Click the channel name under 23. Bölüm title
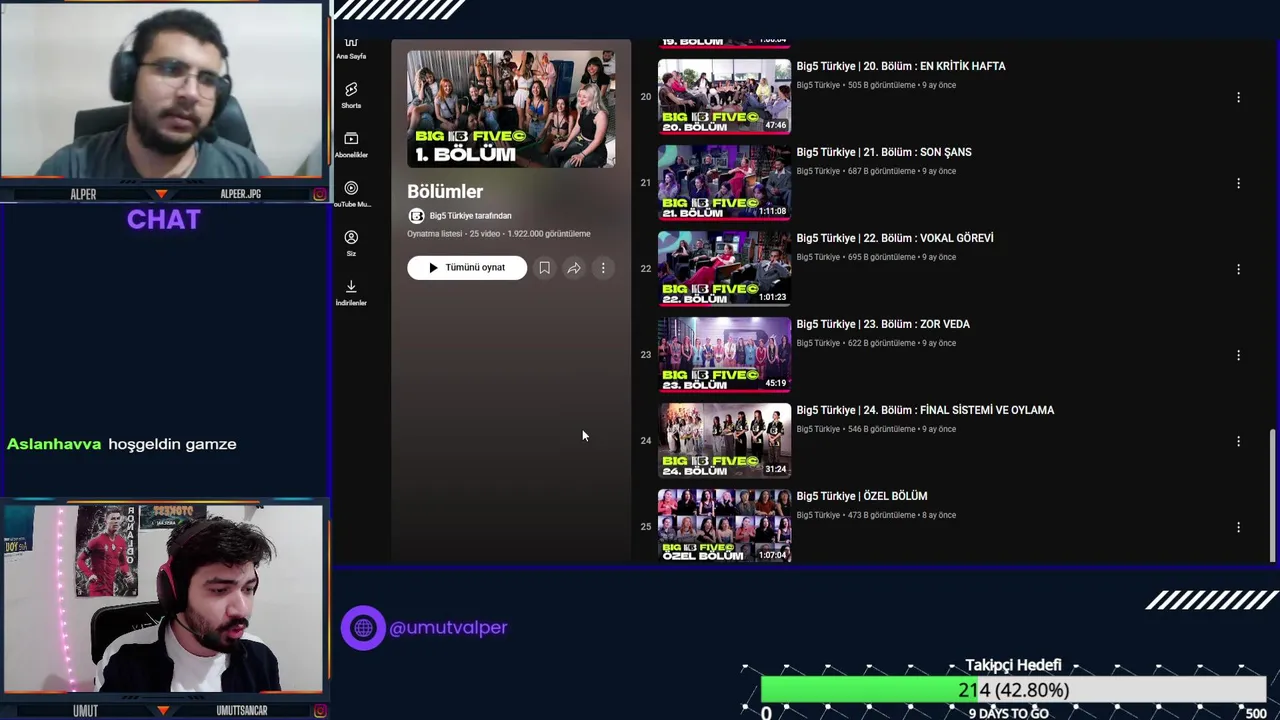 coord(818,343)
